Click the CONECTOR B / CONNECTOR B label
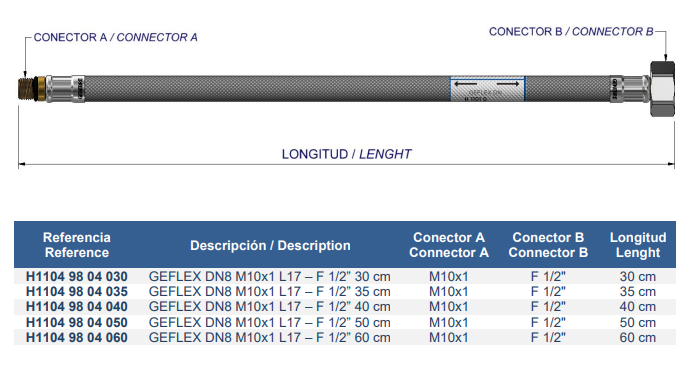The width and height of the screenshot is (699, 376). (571, 32)
